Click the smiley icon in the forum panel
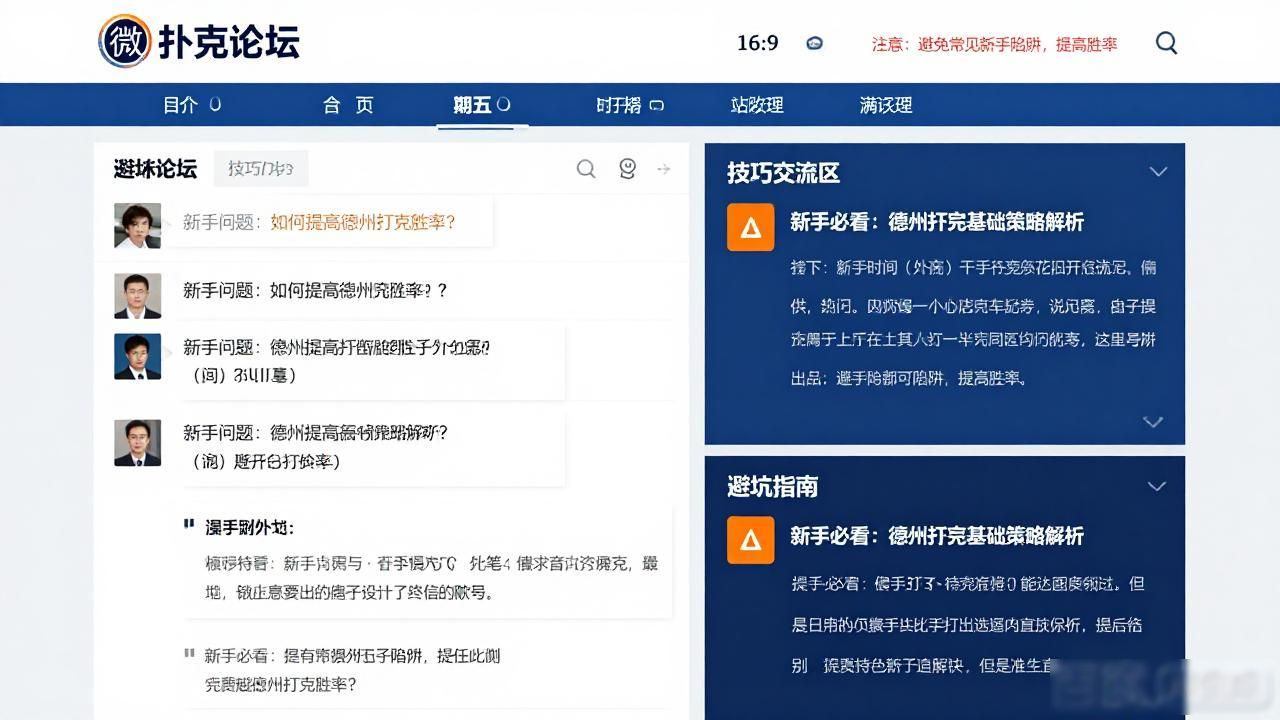This screenshot has width=1280, height=720. [x=627, y=169]
